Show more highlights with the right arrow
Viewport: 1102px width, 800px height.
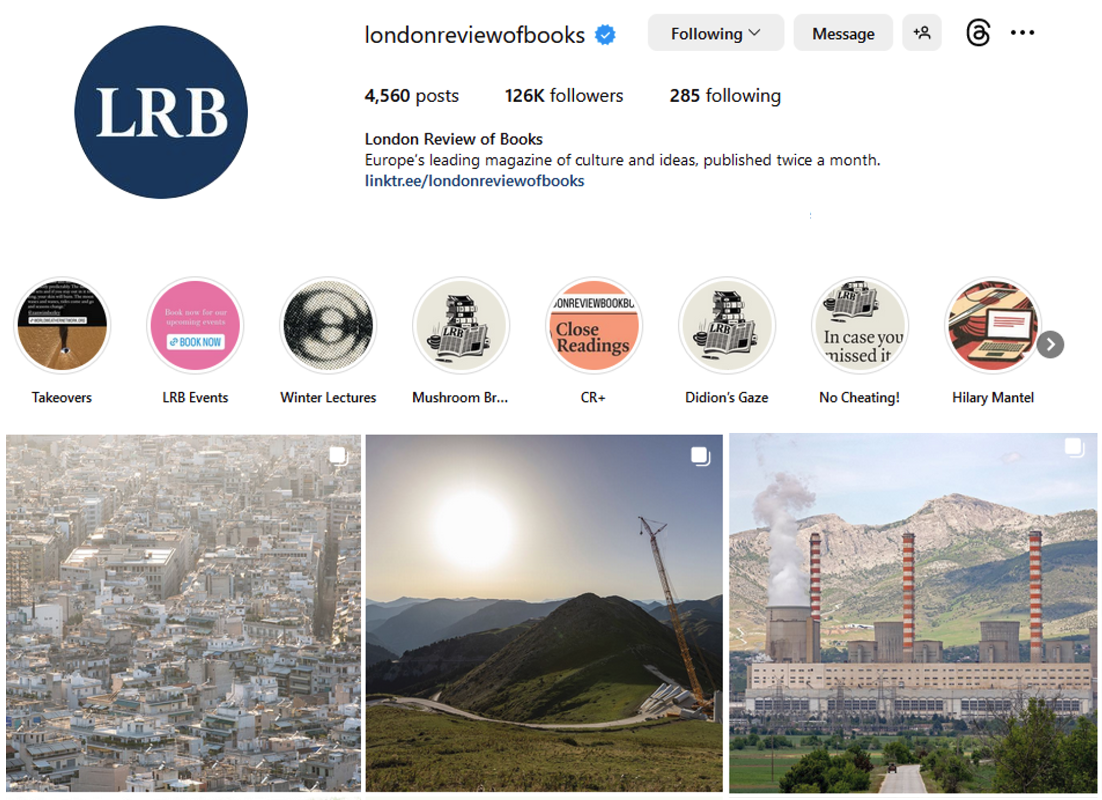(x=1051, y=344)
